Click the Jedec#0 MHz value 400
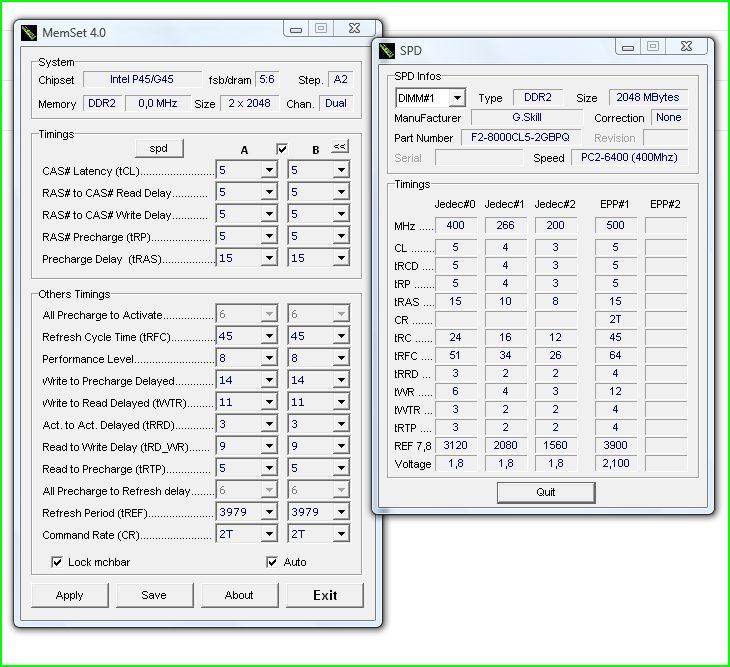 [455, 225]
